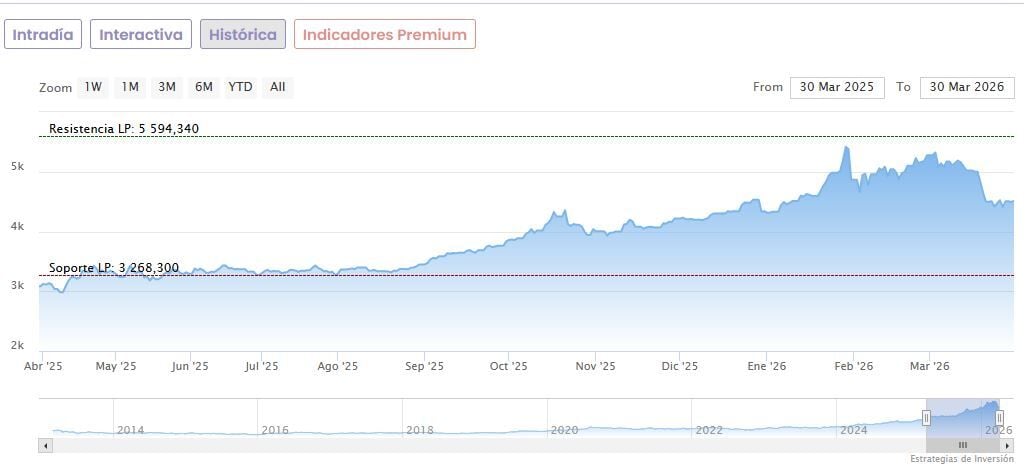Click the From date field

coord(837,87)
